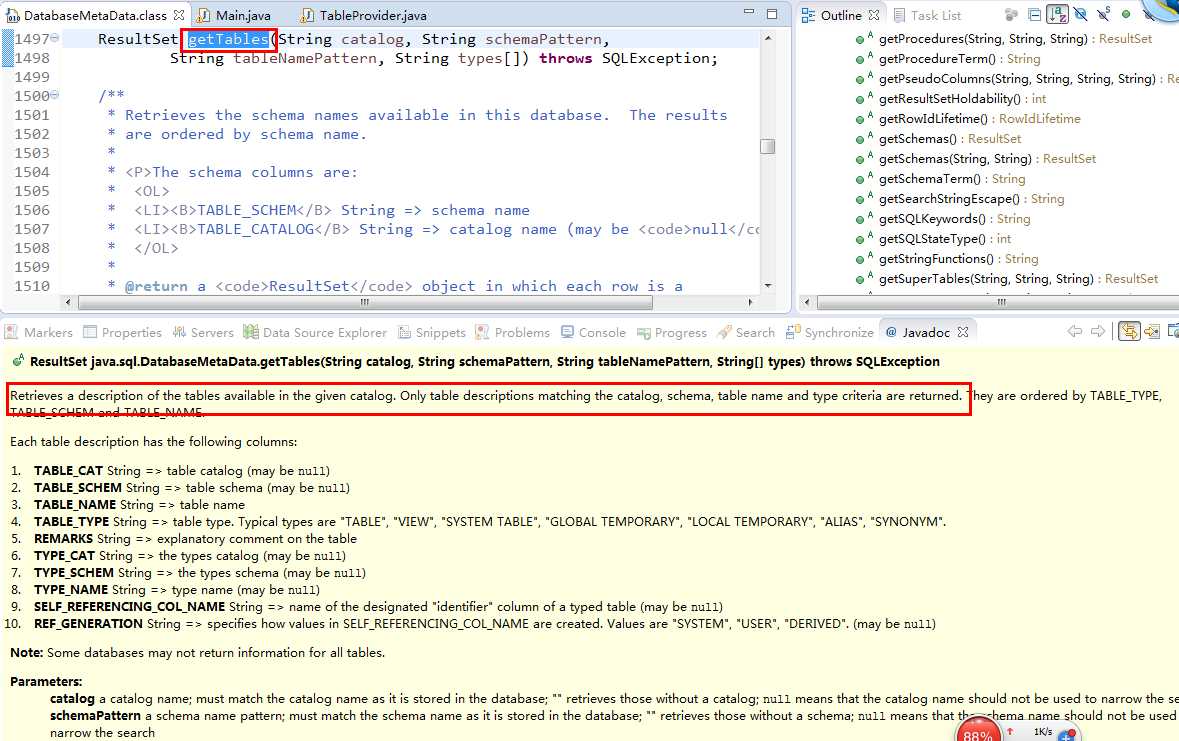Open the Search view tab

click(x=746, y=333)
